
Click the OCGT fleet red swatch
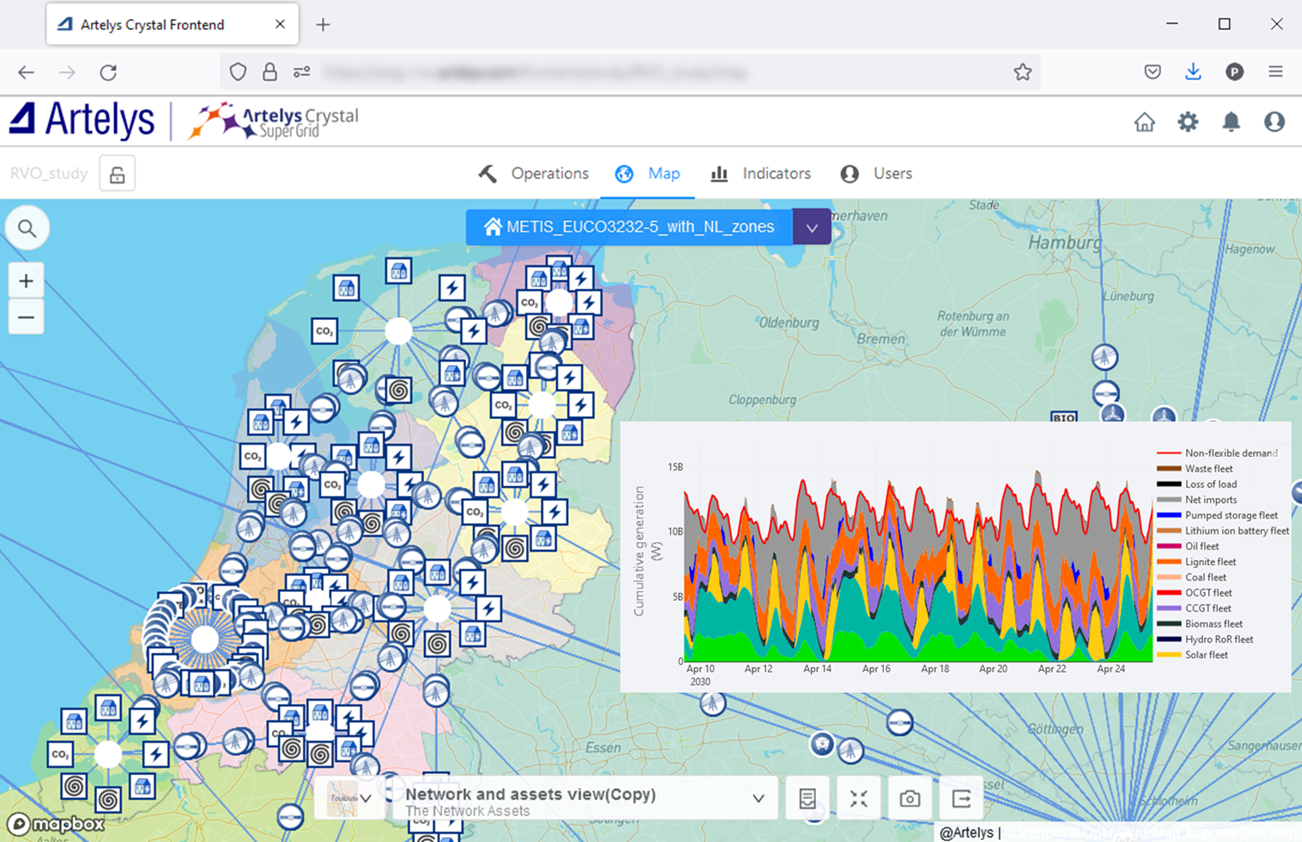coord(1169,593)
